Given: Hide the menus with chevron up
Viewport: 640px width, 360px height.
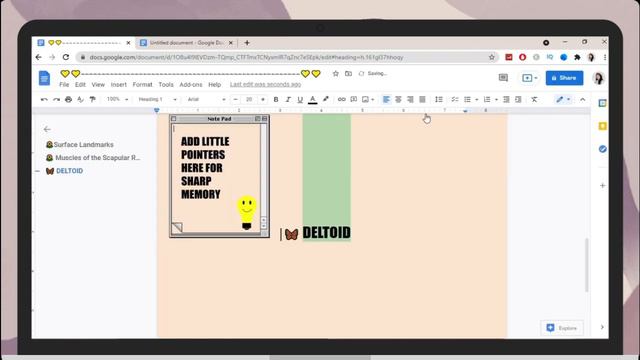Looking at the screenshot, I should coord(582,99).
